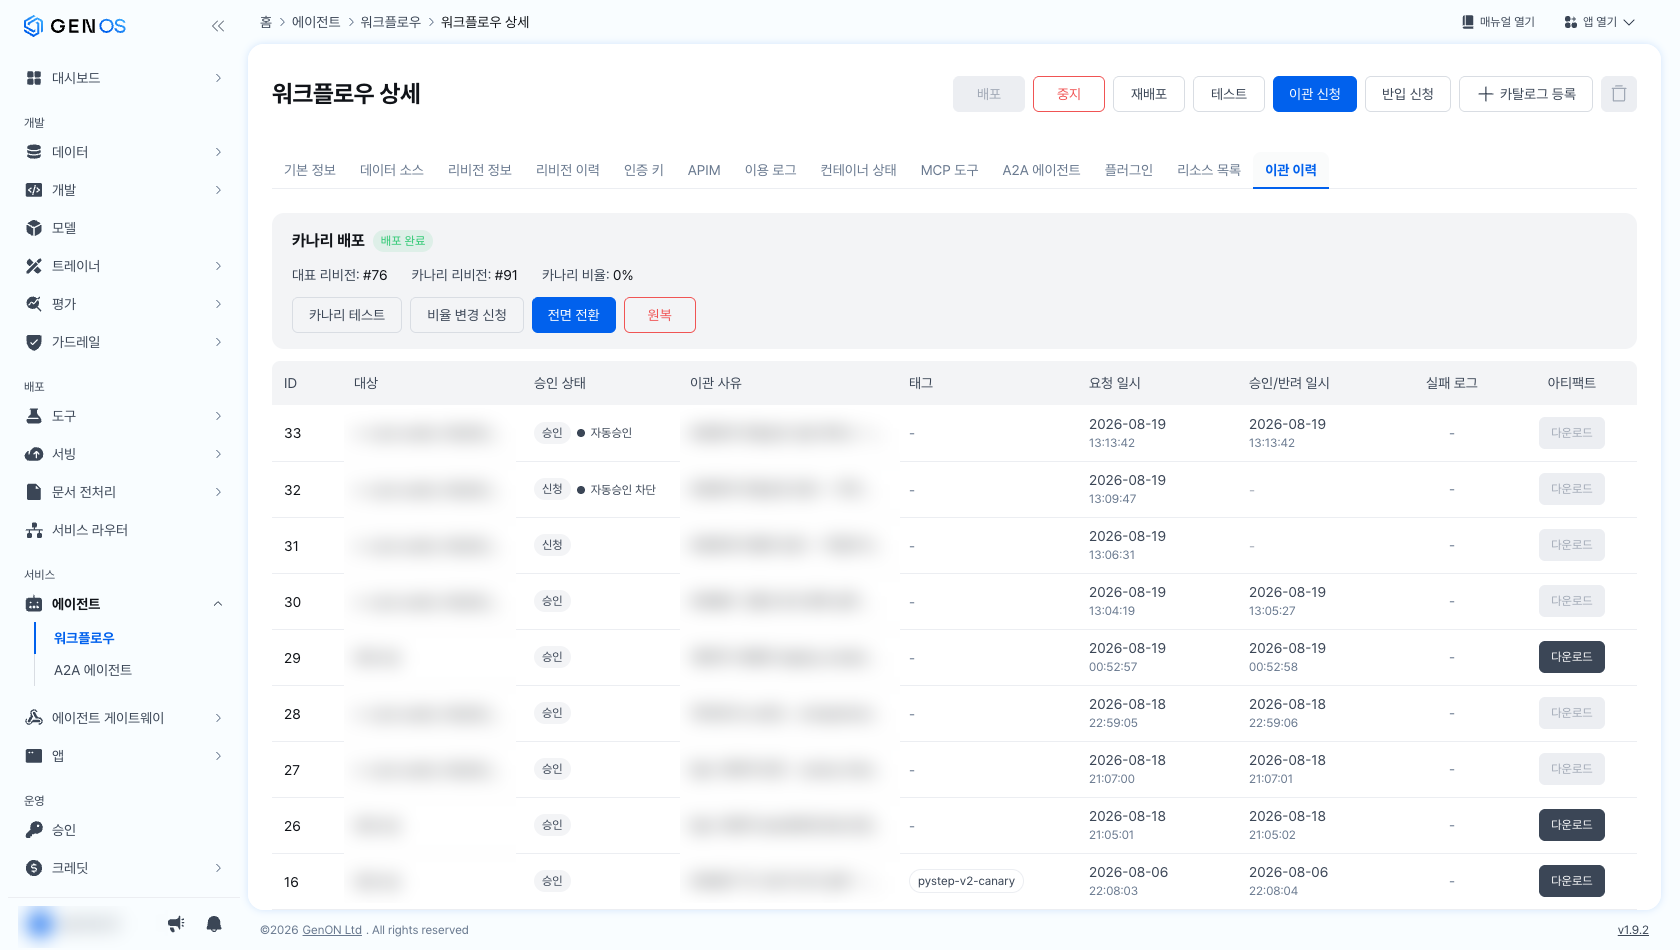Click the 이관 신청 button

1315,94
